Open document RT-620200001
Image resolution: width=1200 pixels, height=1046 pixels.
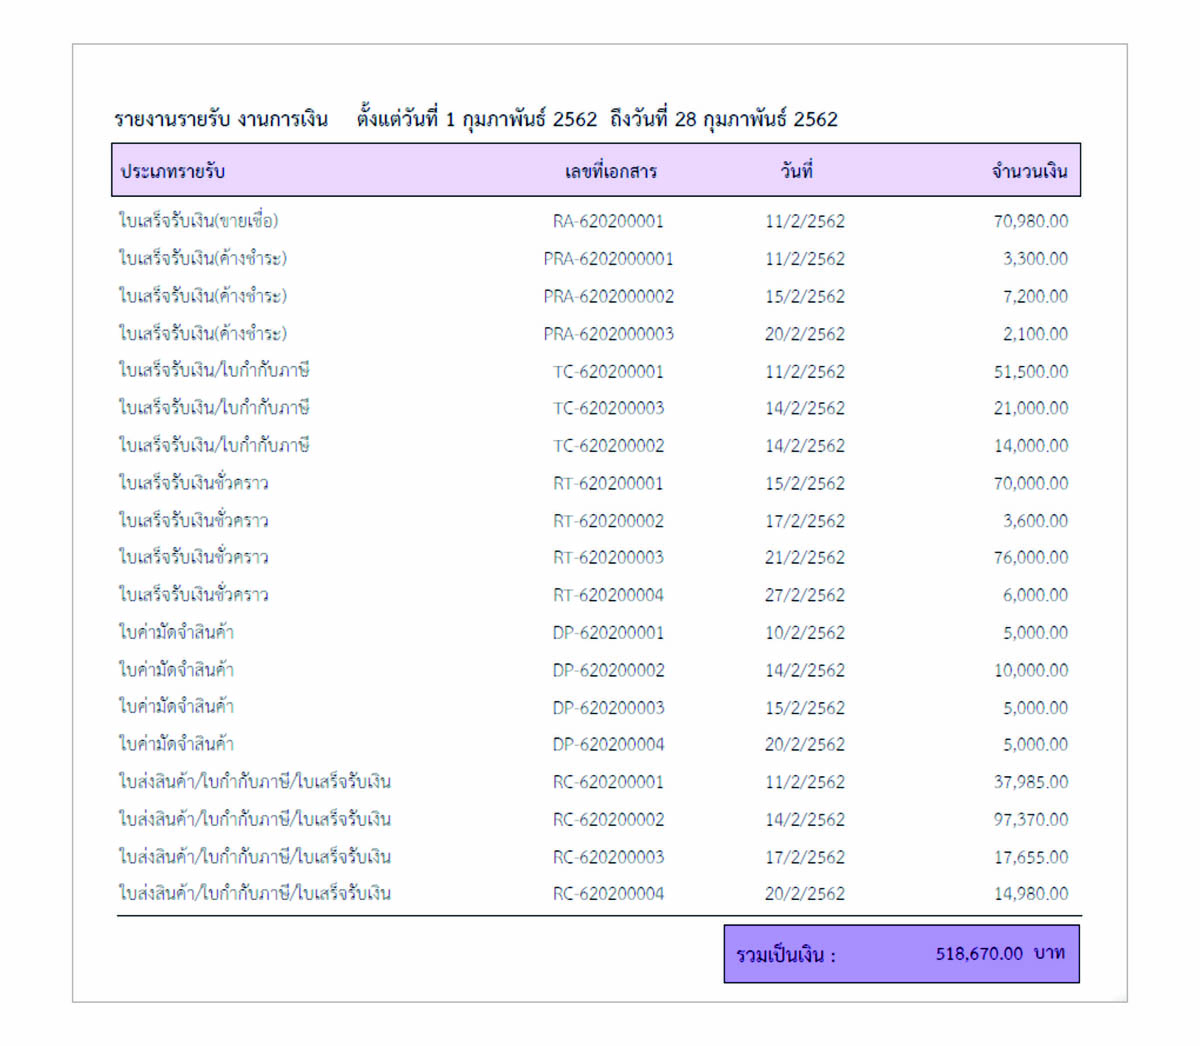click(608, 483)
